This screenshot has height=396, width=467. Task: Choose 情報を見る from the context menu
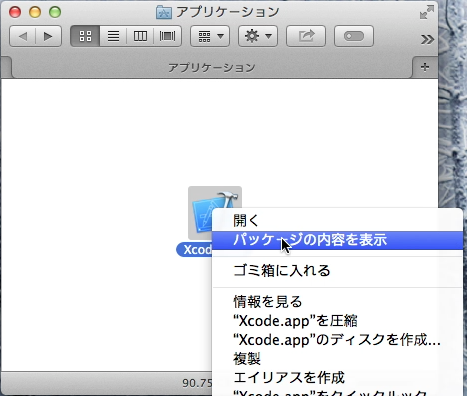(x=337, y=302)
